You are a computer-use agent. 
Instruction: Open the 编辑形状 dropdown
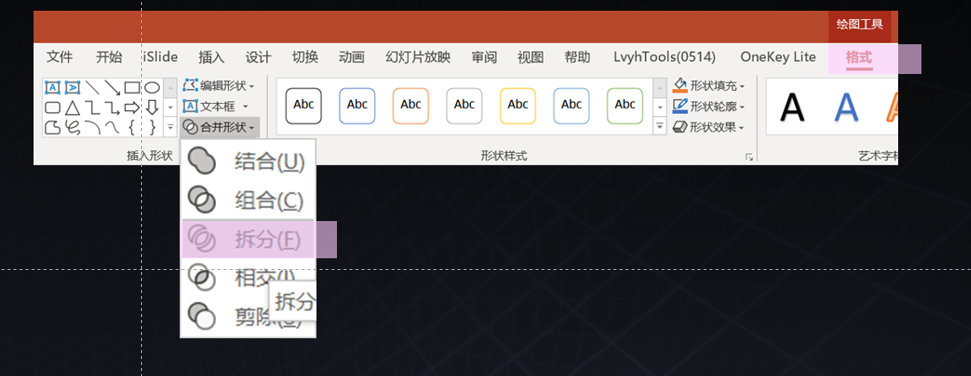[x=219, y=85]
